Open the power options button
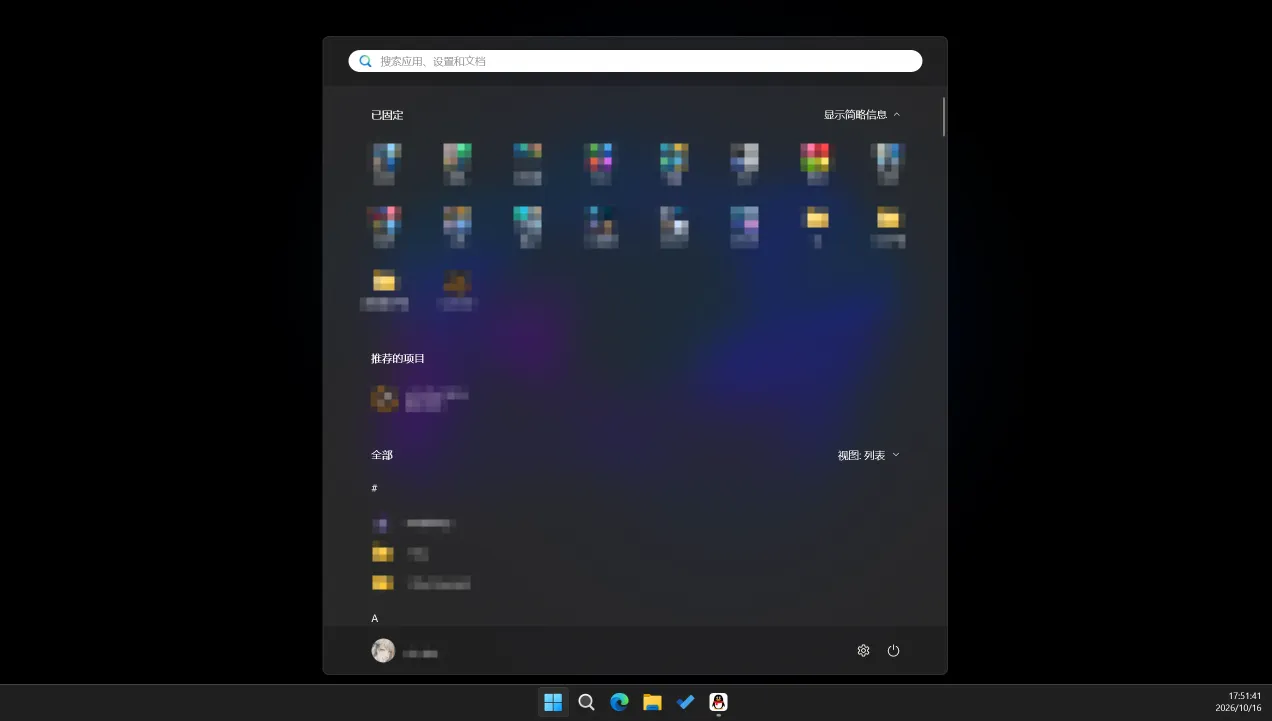1272x721 pixels. [x=893, y=651]
